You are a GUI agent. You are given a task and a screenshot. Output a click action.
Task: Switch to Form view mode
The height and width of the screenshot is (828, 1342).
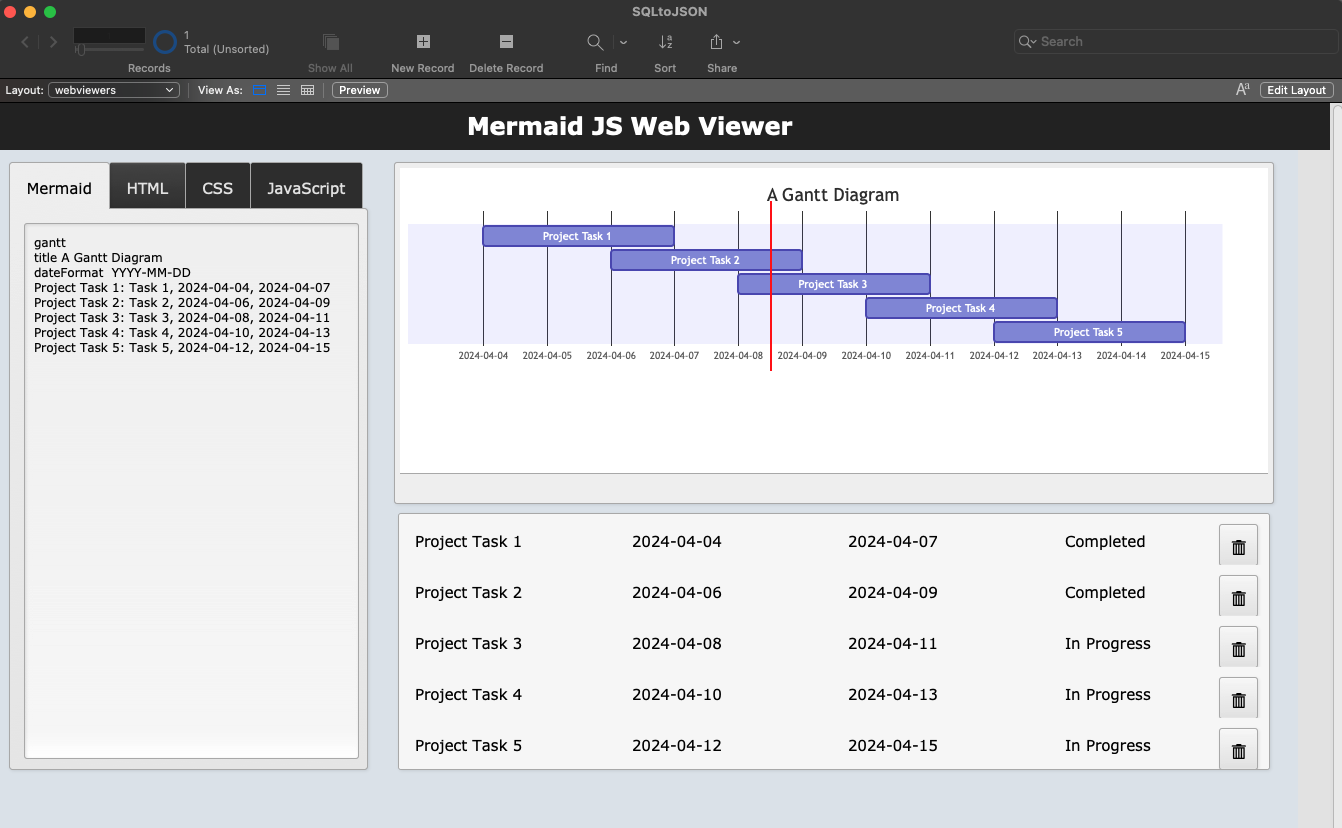(x=260, y=90)
